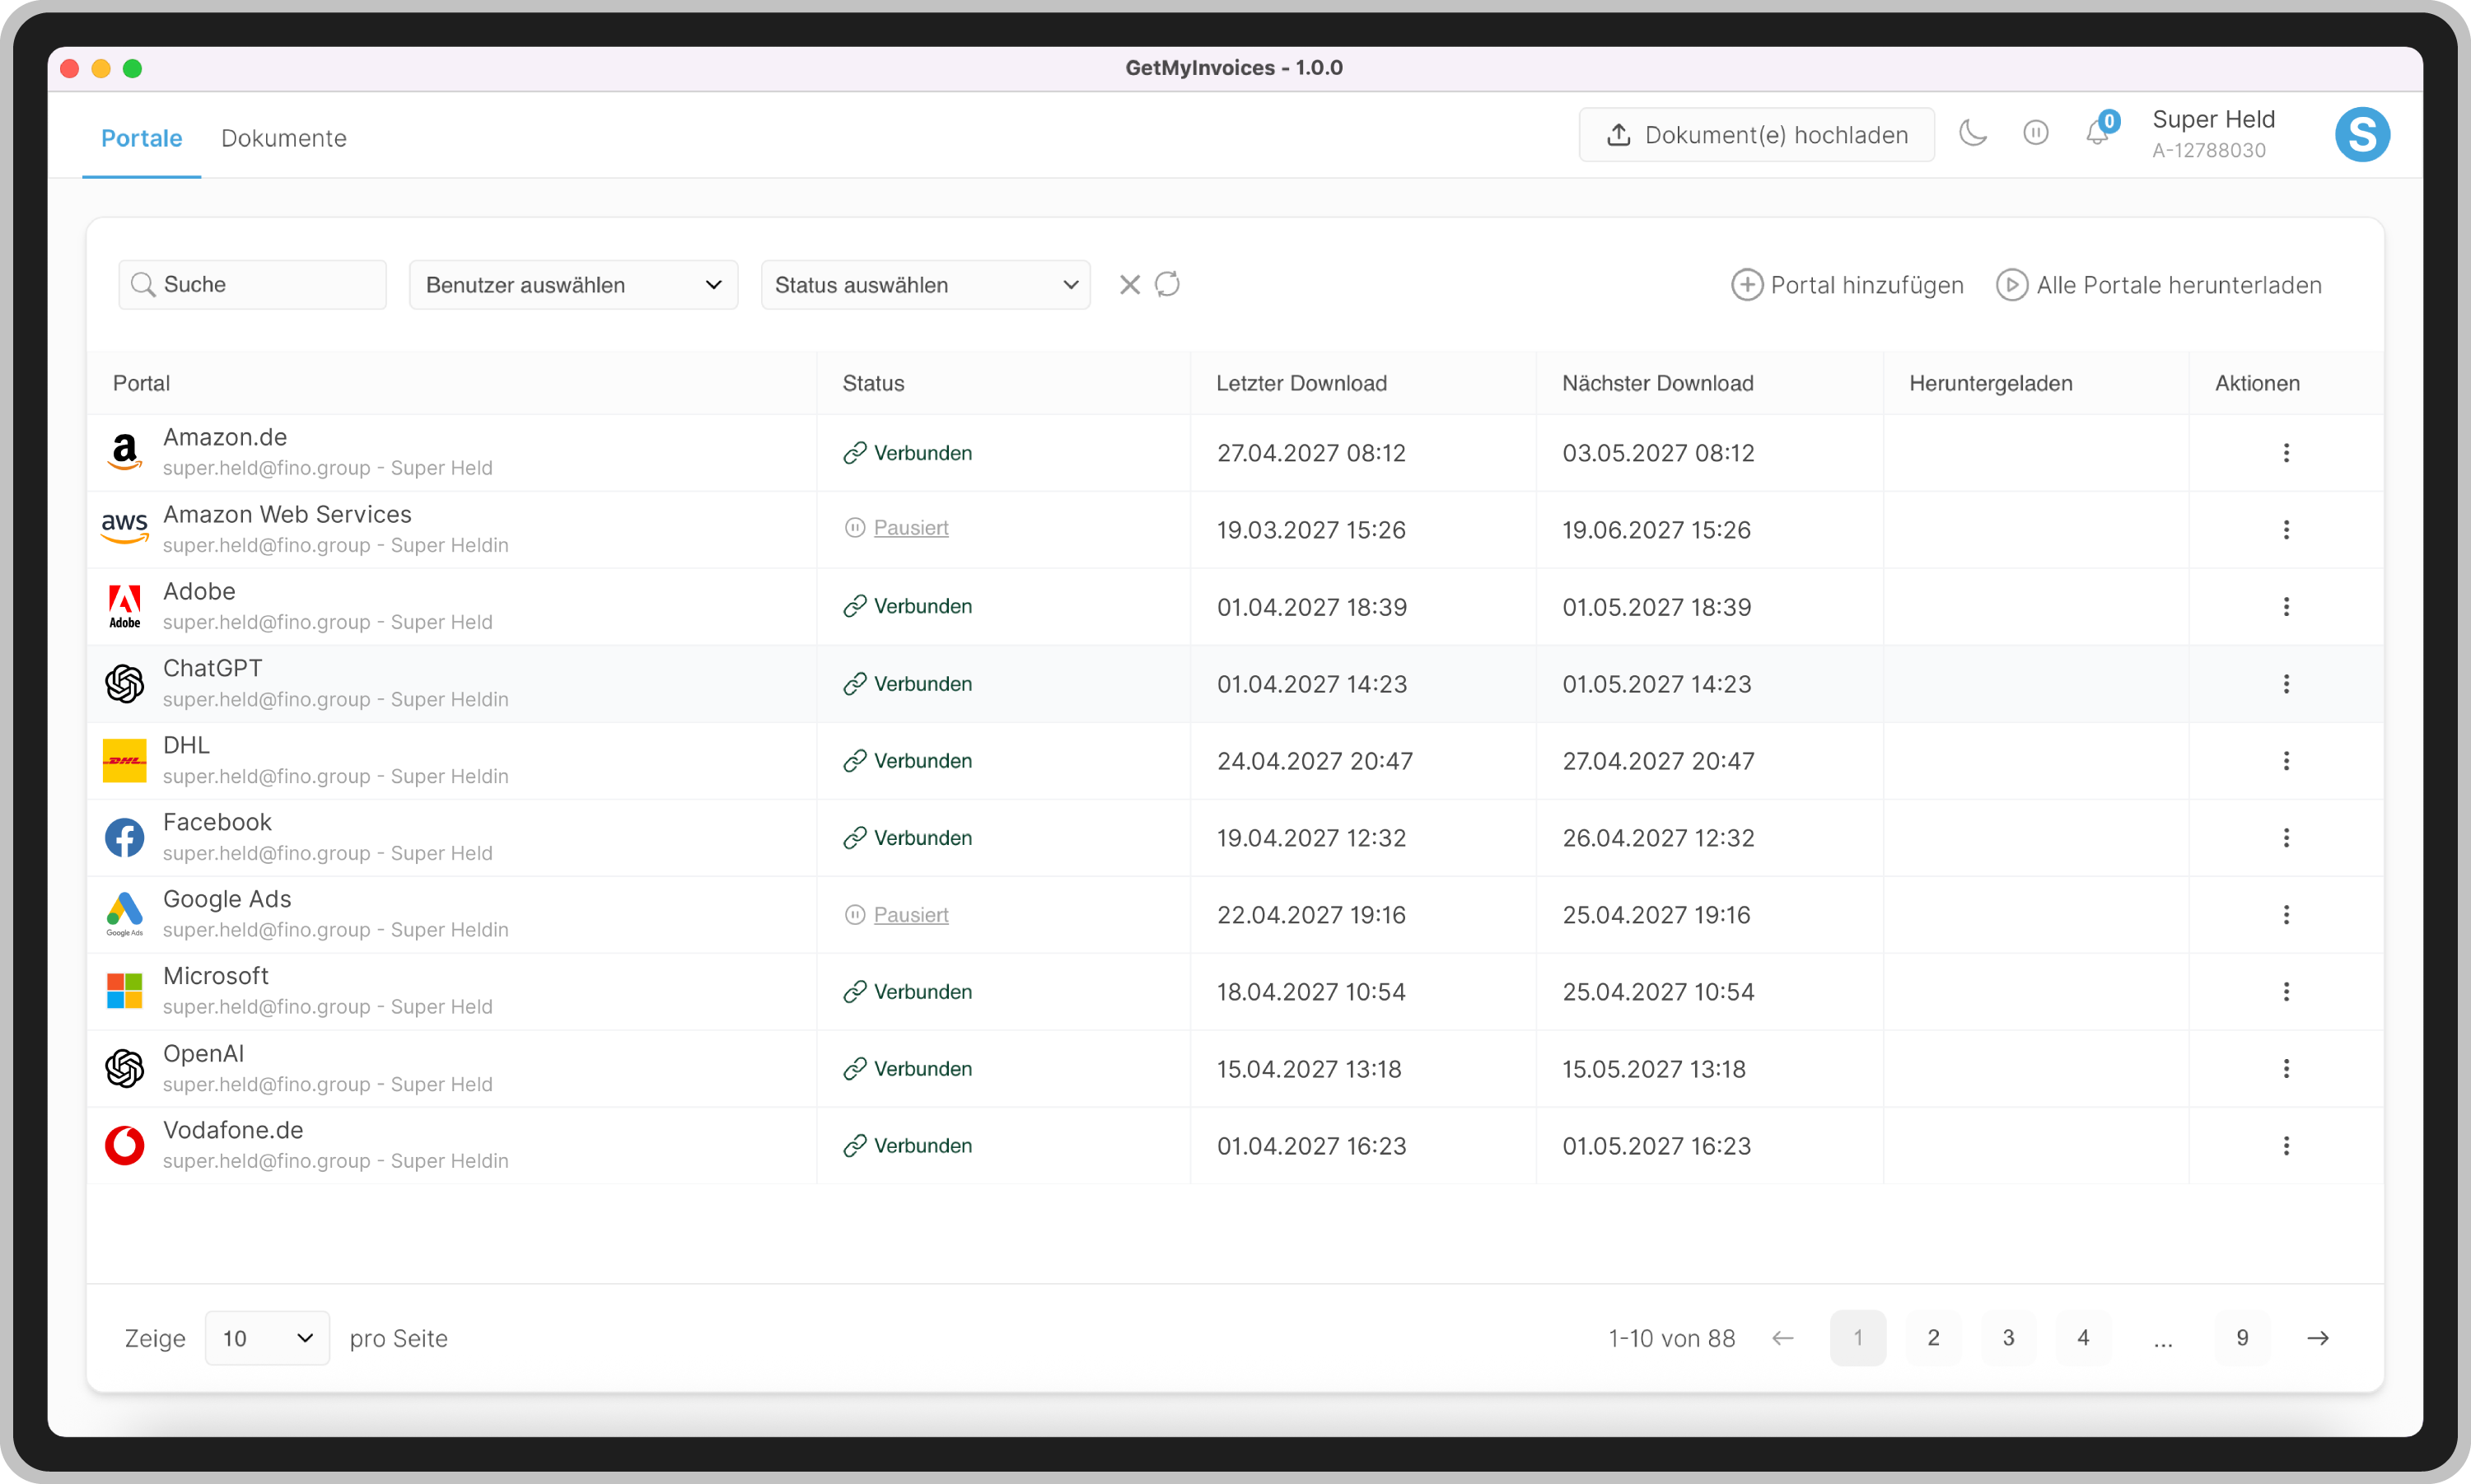The image size is (2471, 1484).
Task: Click Nächster Download column header
Action: tap(1657, 383)
